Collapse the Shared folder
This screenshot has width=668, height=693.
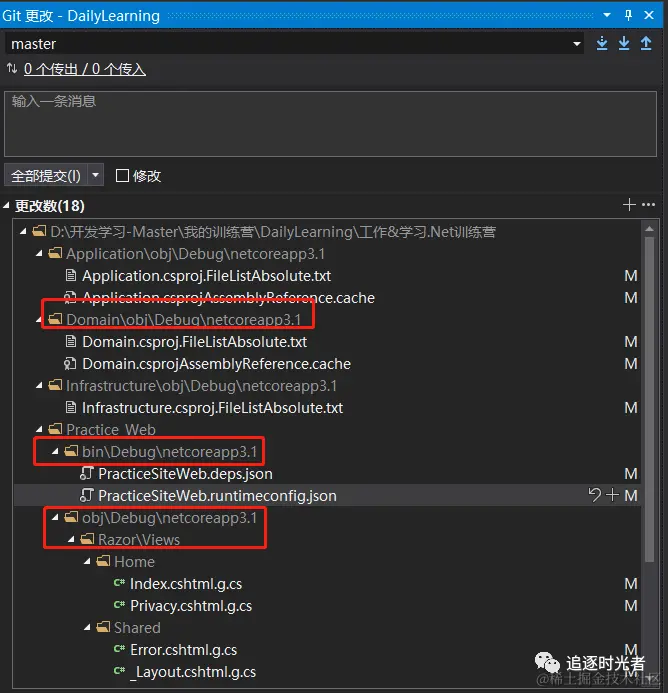[x=87, y=627]
